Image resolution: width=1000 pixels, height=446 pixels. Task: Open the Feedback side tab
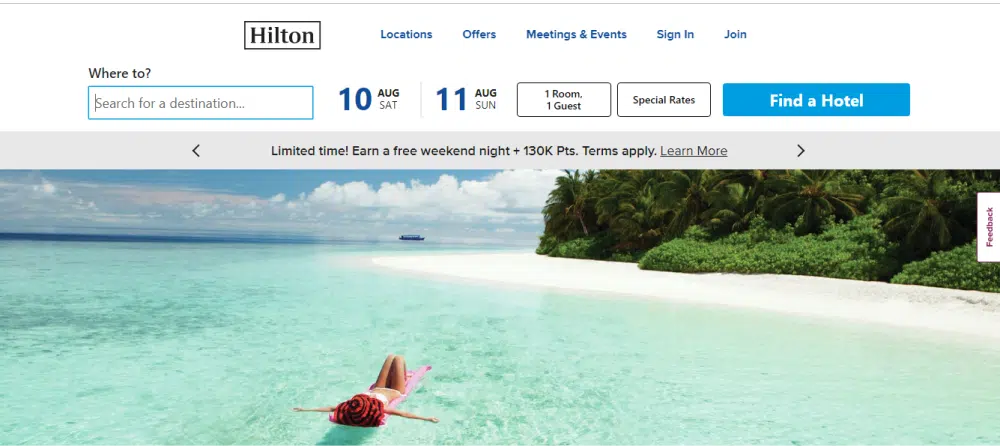(x=989, y=227)
